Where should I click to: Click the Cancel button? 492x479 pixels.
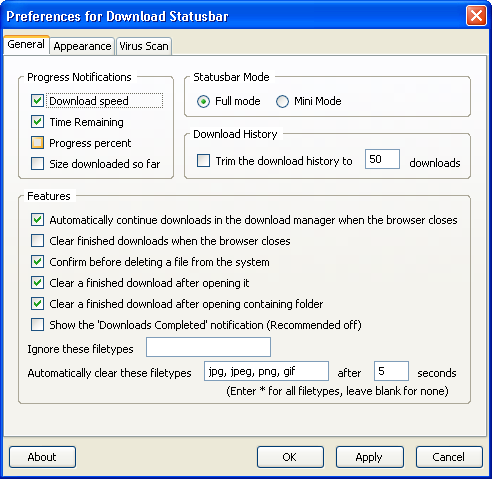tap(449, 457)
